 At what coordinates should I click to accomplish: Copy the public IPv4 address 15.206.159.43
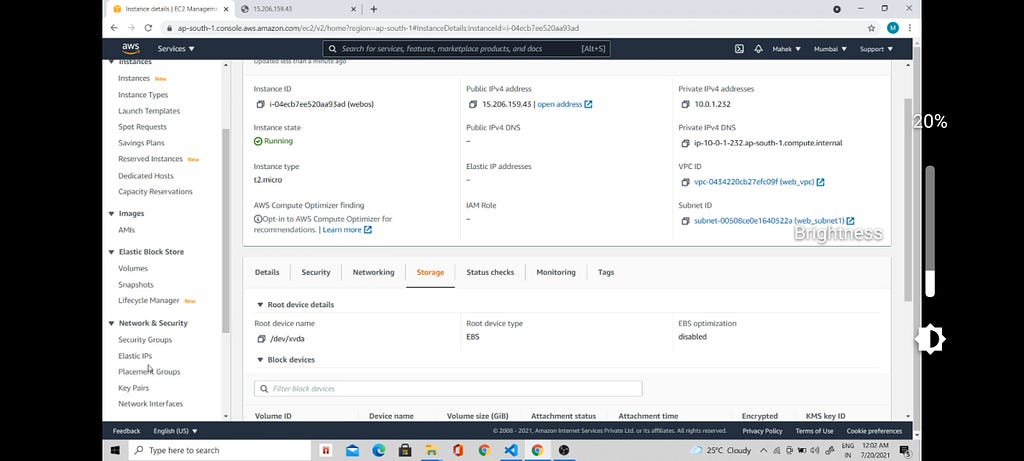coord(473,104)
